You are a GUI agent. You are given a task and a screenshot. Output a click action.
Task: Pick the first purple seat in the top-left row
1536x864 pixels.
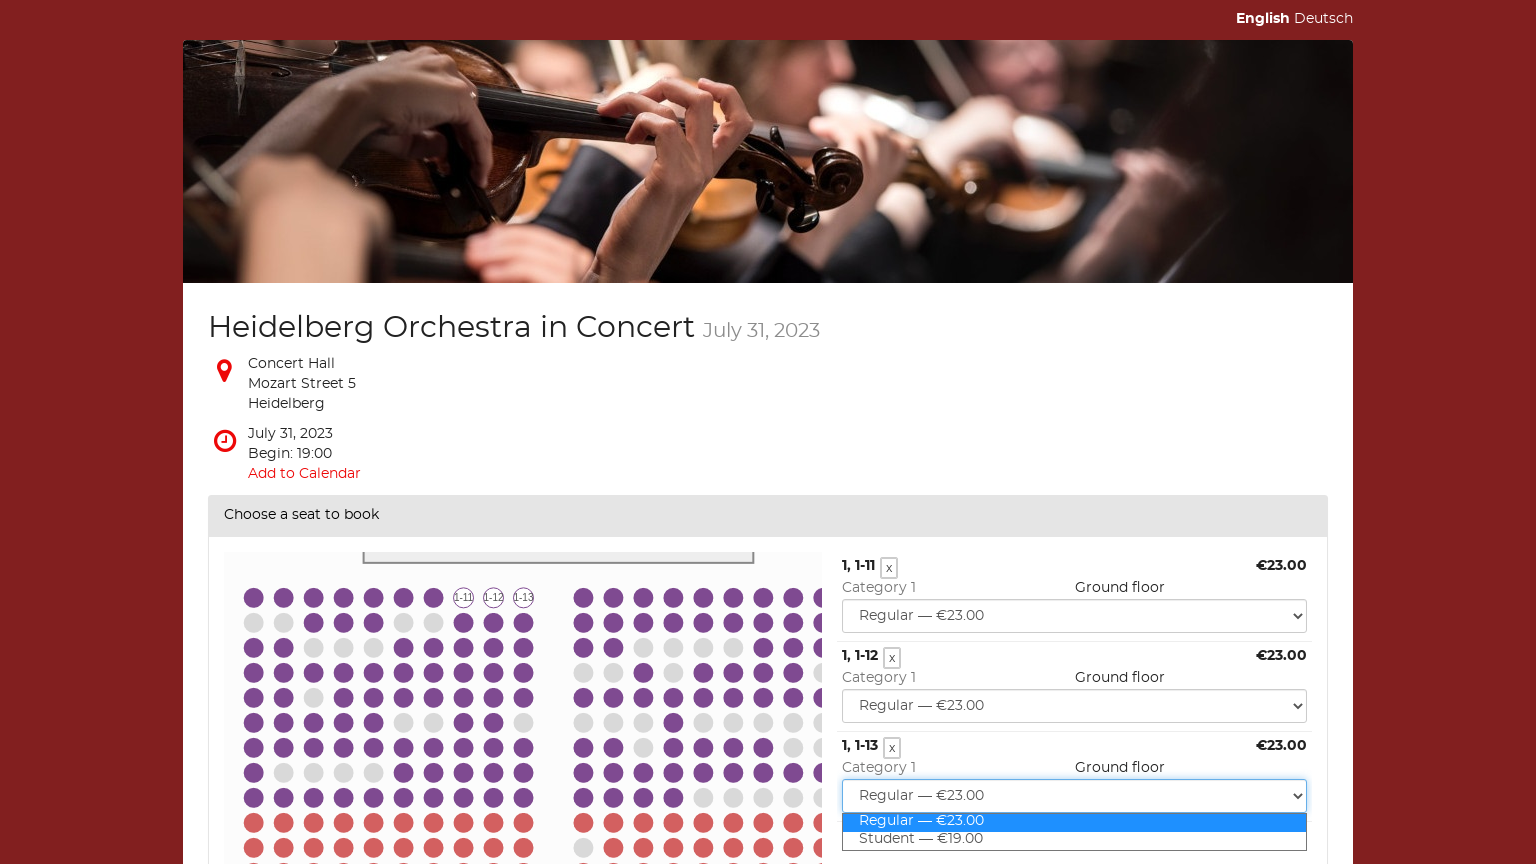[254, 598]
